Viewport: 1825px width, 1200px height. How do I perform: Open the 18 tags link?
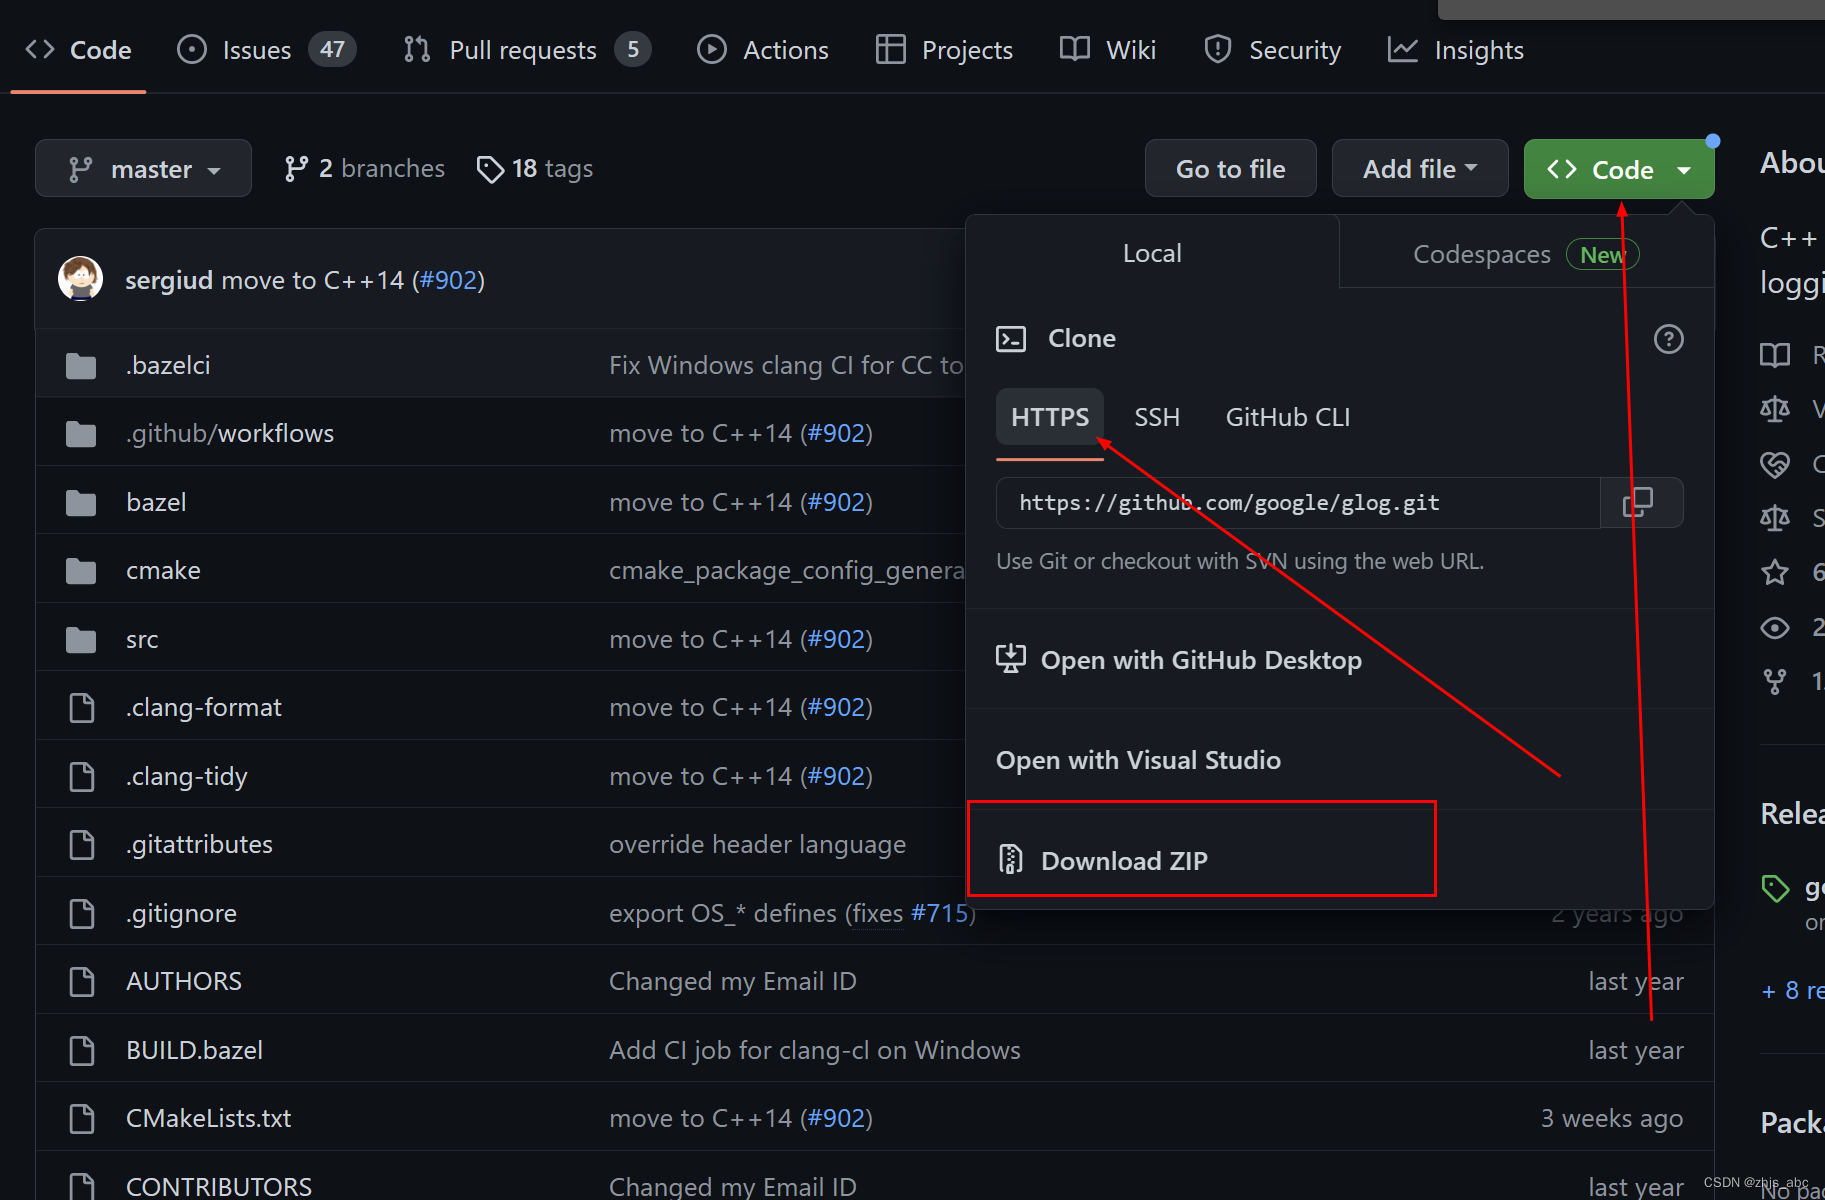(535, 169)
